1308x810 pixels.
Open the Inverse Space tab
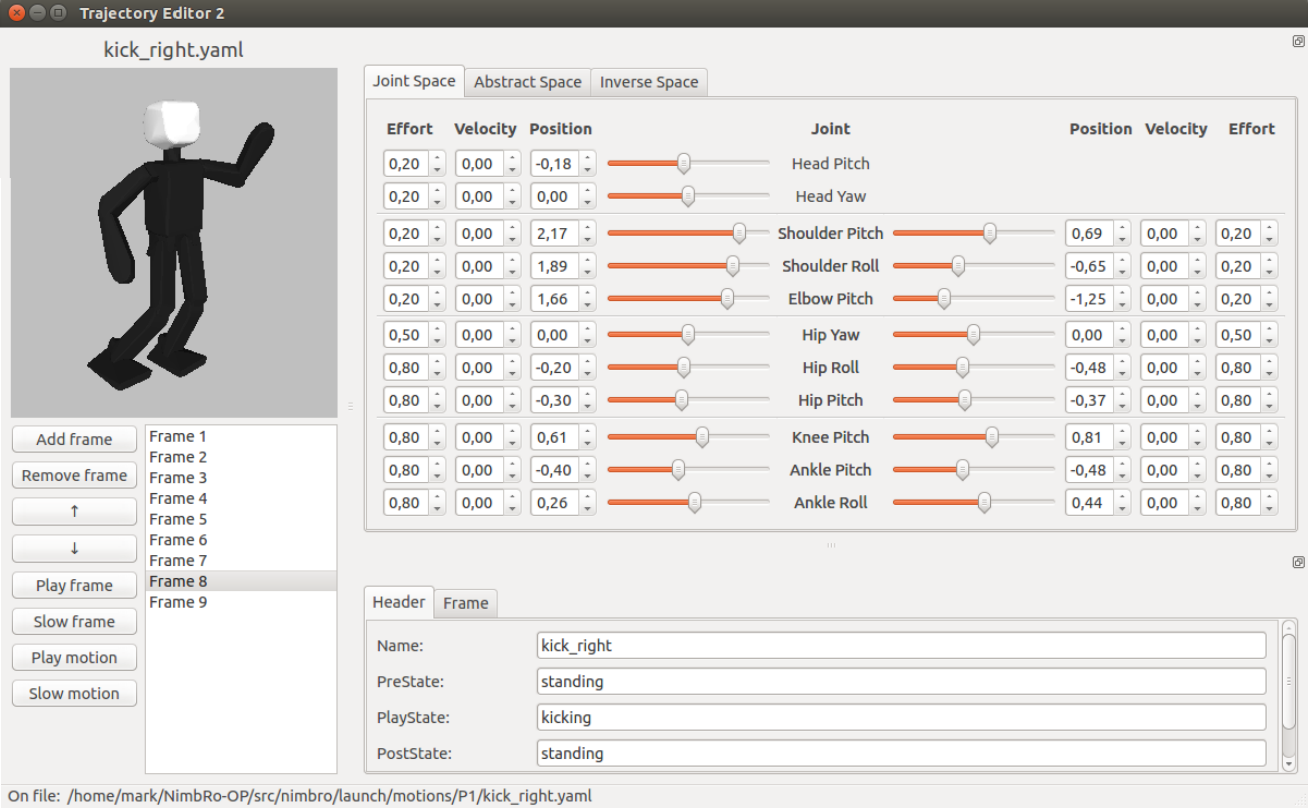649,82
